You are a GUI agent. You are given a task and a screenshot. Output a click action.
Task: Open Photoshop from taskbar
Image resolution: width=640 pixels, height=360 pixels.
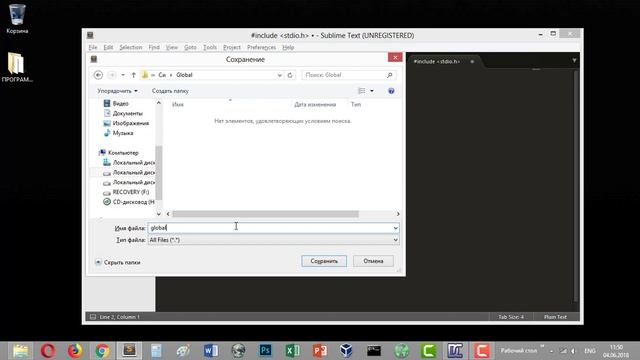click(265, 351)
